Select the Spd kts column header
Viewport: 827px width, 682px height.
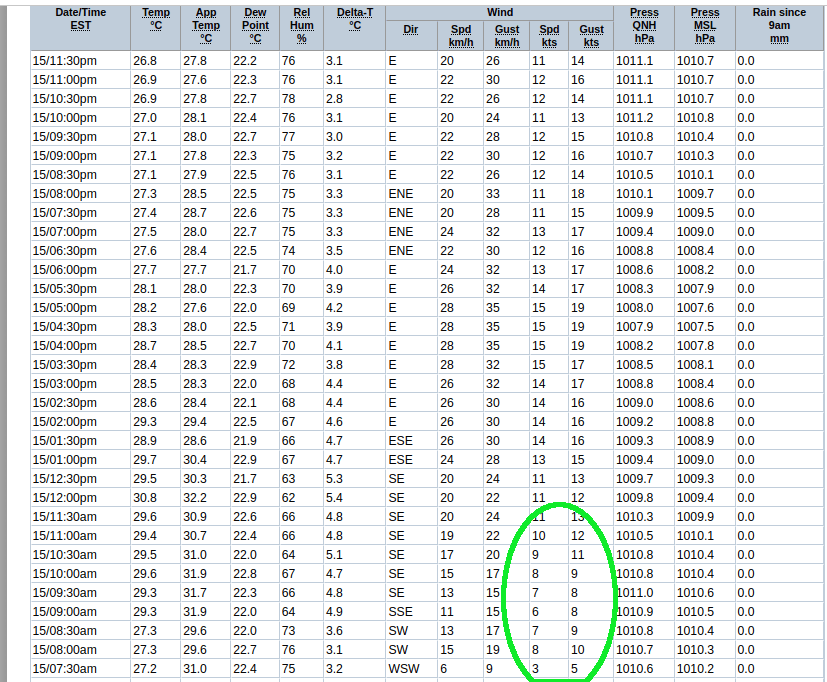549,36
